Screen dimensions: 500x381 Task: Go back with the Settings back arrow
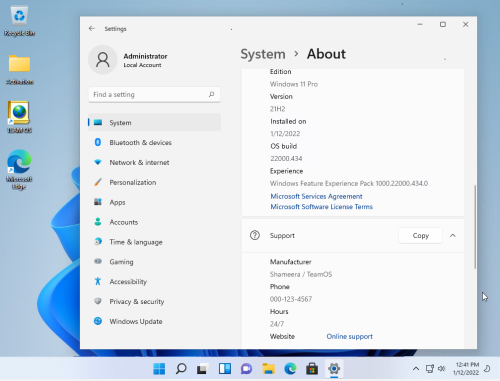coord(92,29)
